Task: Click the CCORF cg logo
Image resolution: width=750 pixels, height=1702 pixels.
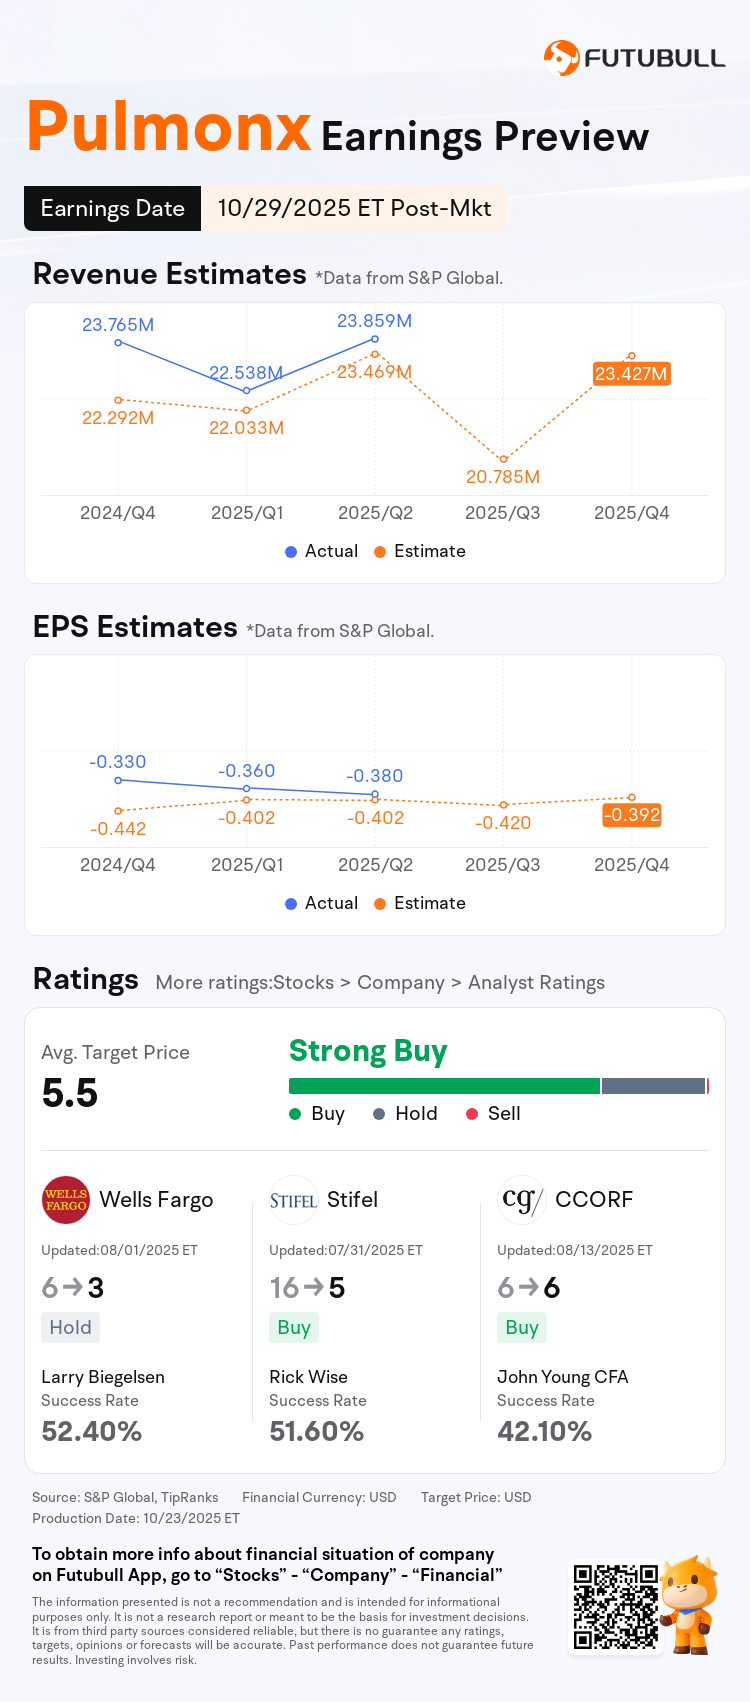Action: (x=521, y=1200)
